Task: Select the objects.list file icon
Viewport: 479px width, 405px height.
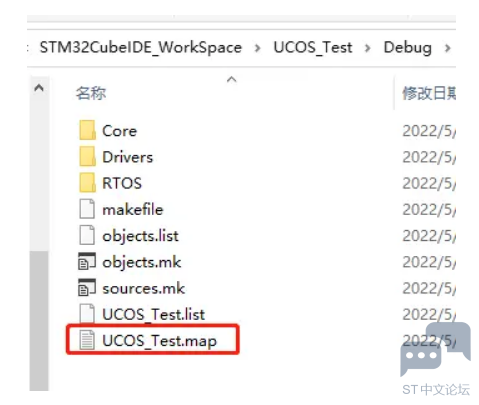Action: pyautogui.click(x=87, y=235)
